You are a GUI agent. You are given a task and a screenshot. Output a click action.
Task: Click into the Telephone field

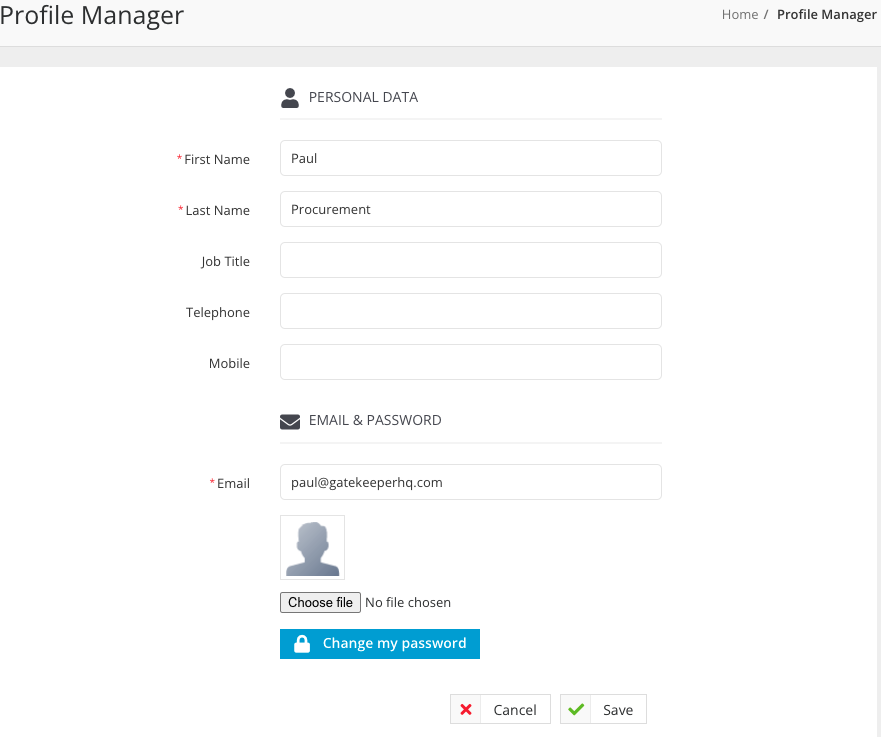pos(471,311)
